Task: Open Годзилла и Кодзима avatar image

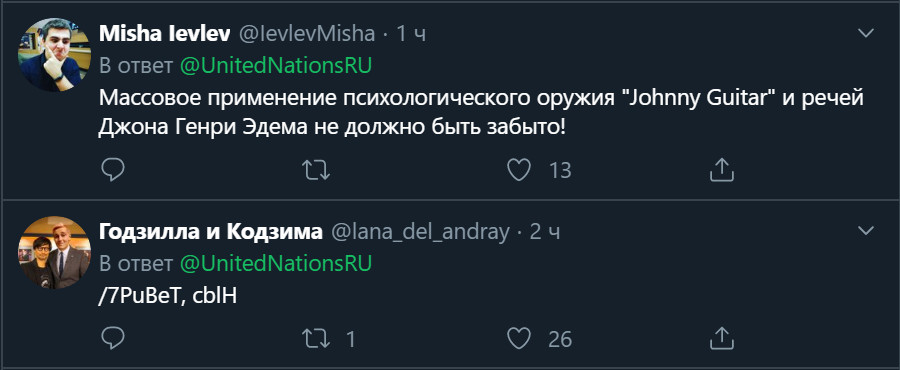Action: [x=55, y=252]
